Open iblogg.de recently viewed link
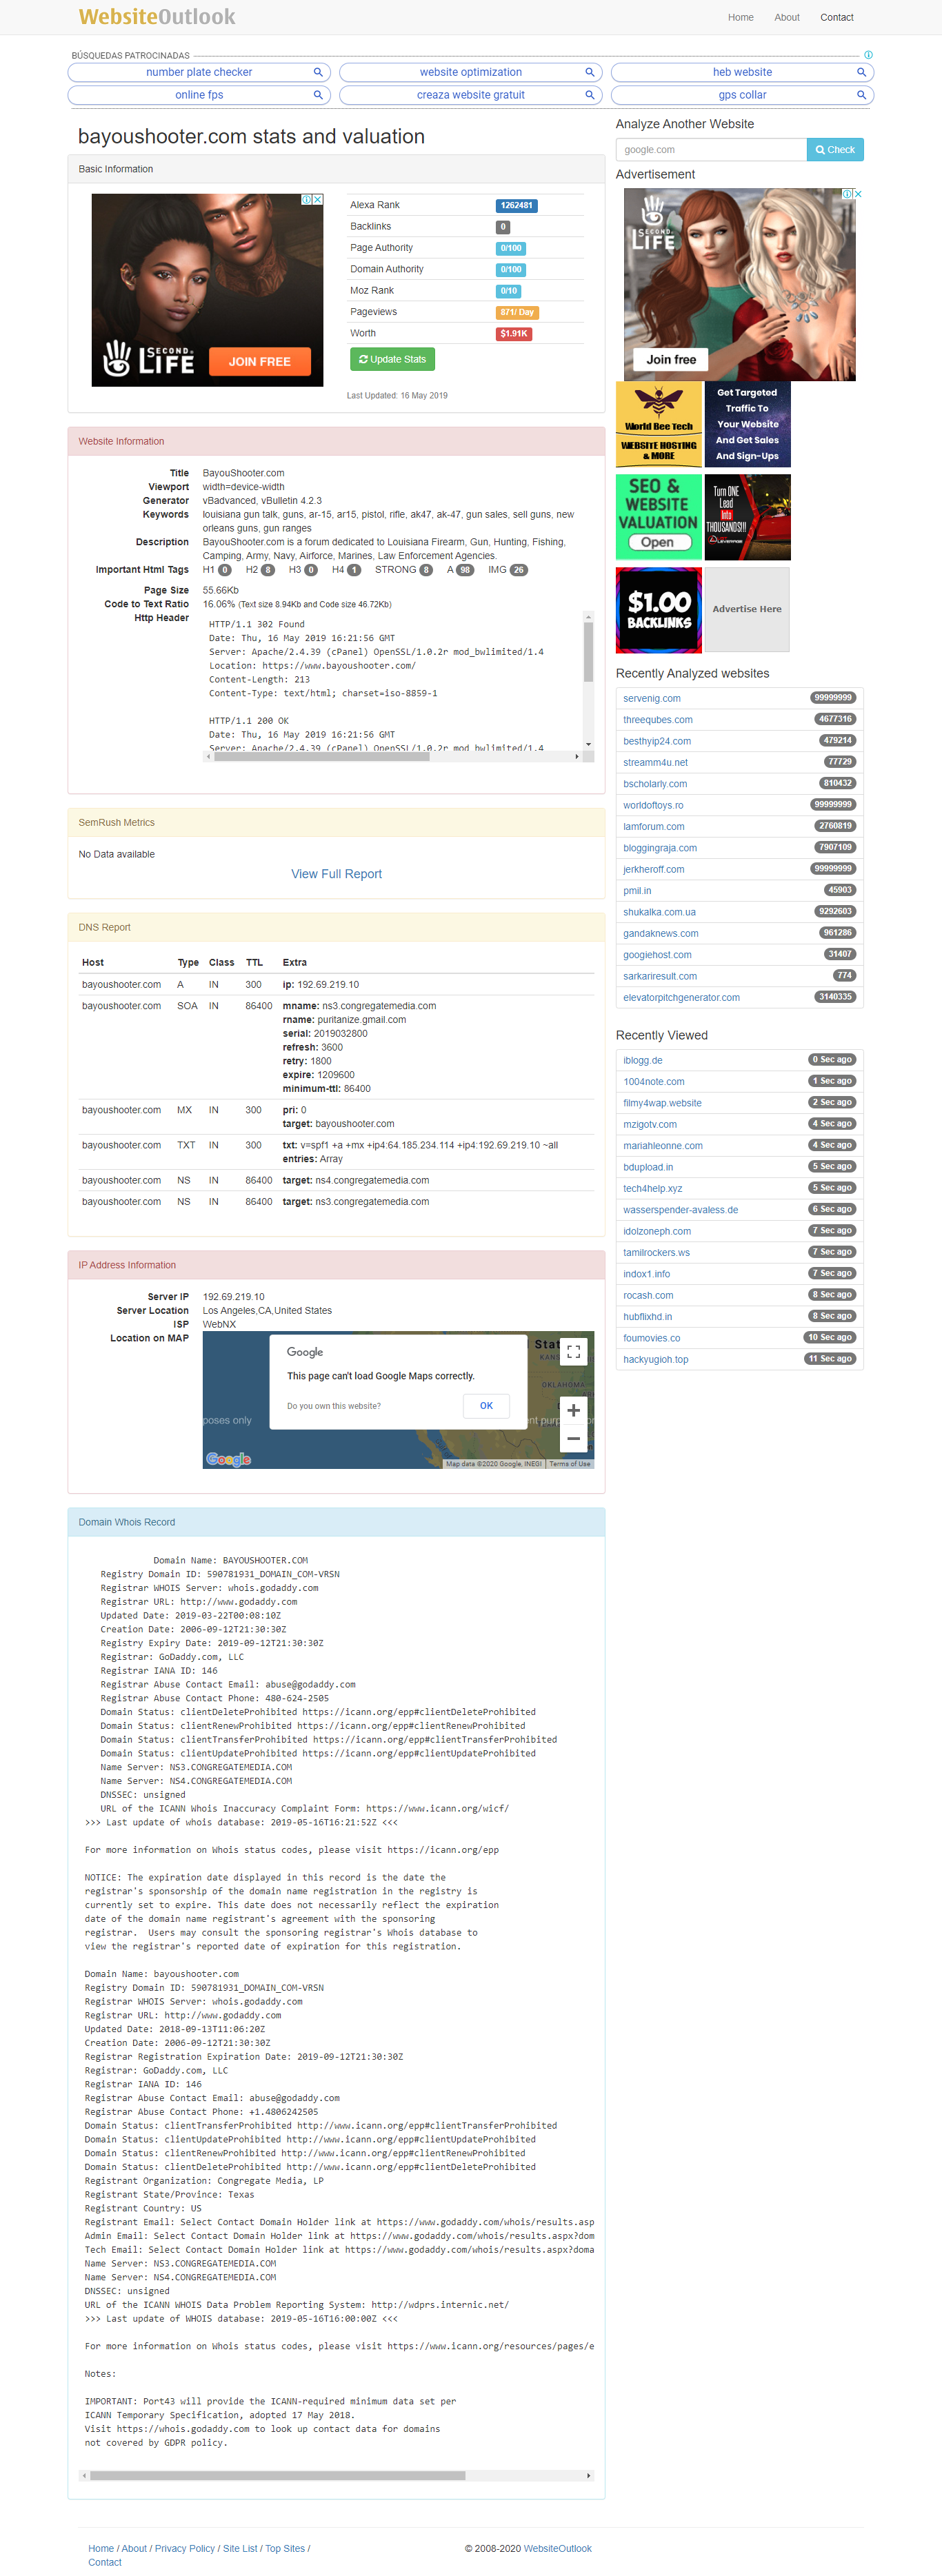Screen dimensions: 942x2576 pyautogui.click(x=642, y=1061)
